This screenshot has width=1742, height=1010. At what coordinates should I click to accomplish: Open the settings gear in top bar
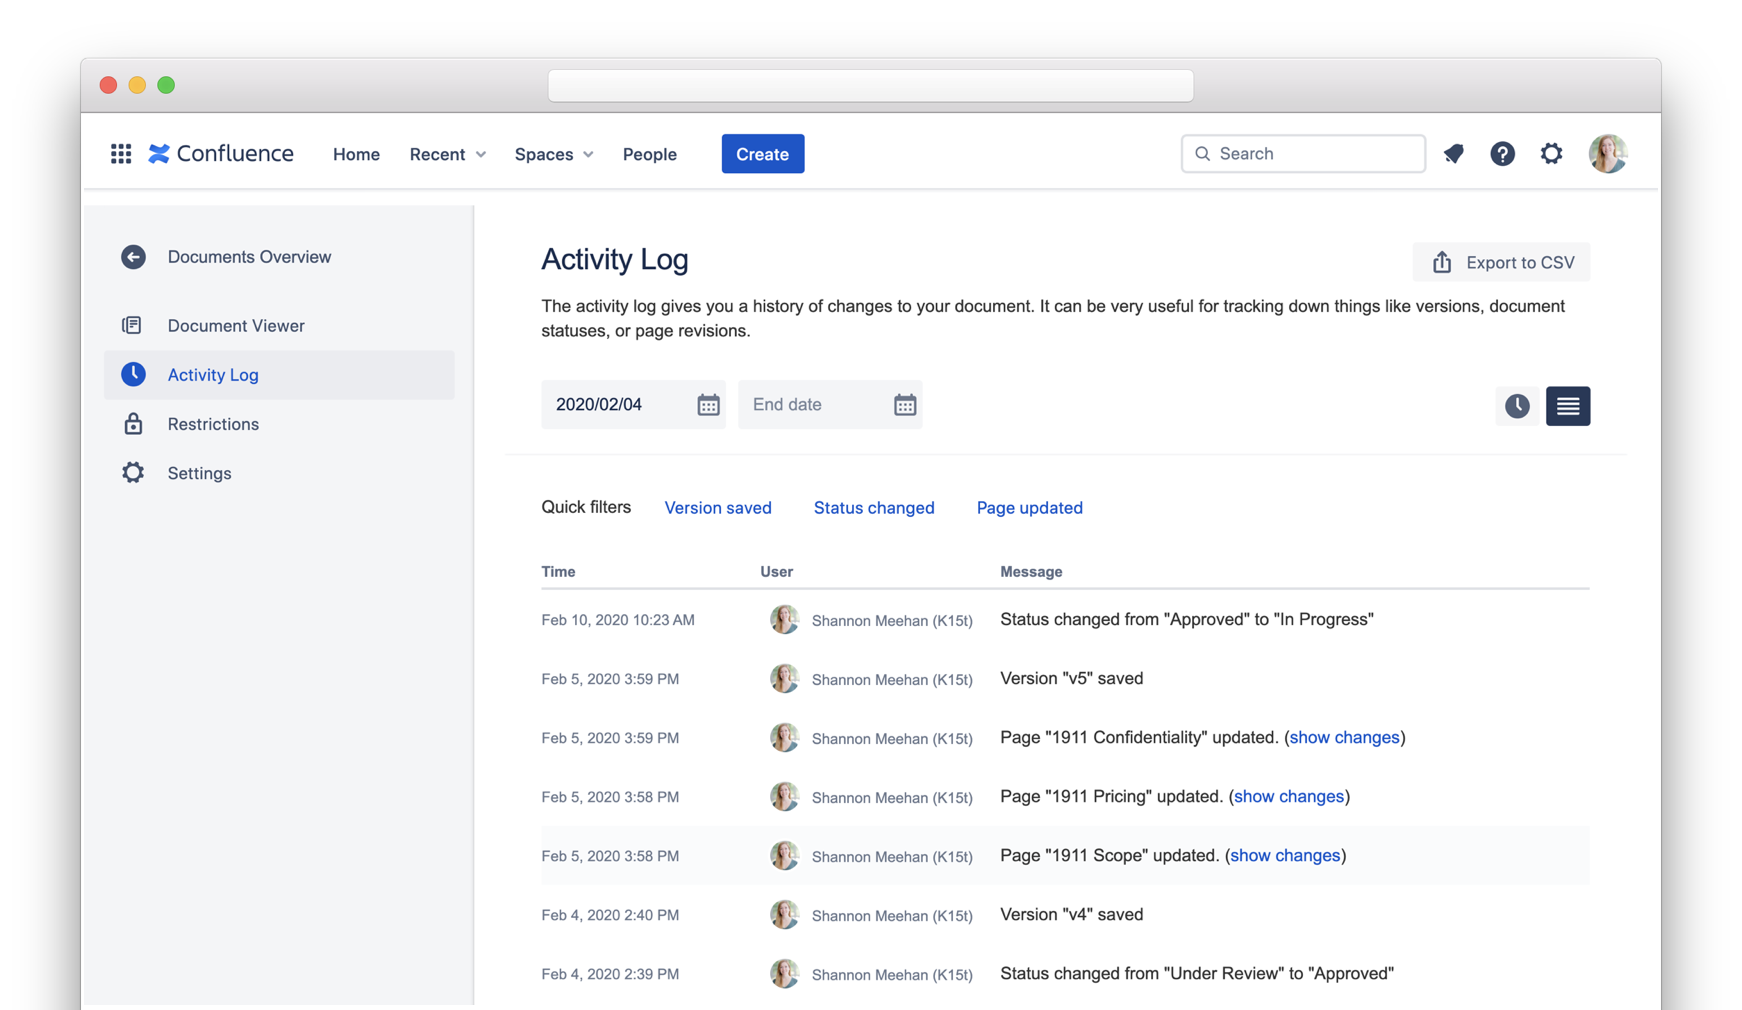click(x=1551, y=154)
